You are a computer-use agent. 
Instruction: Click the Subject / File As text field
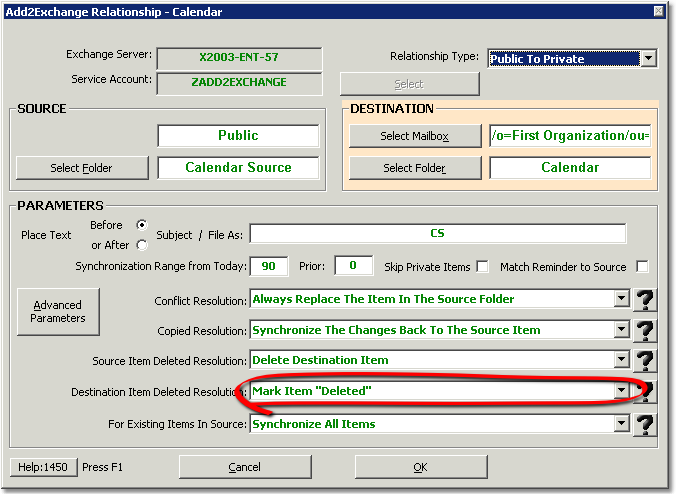coord(438,233)
